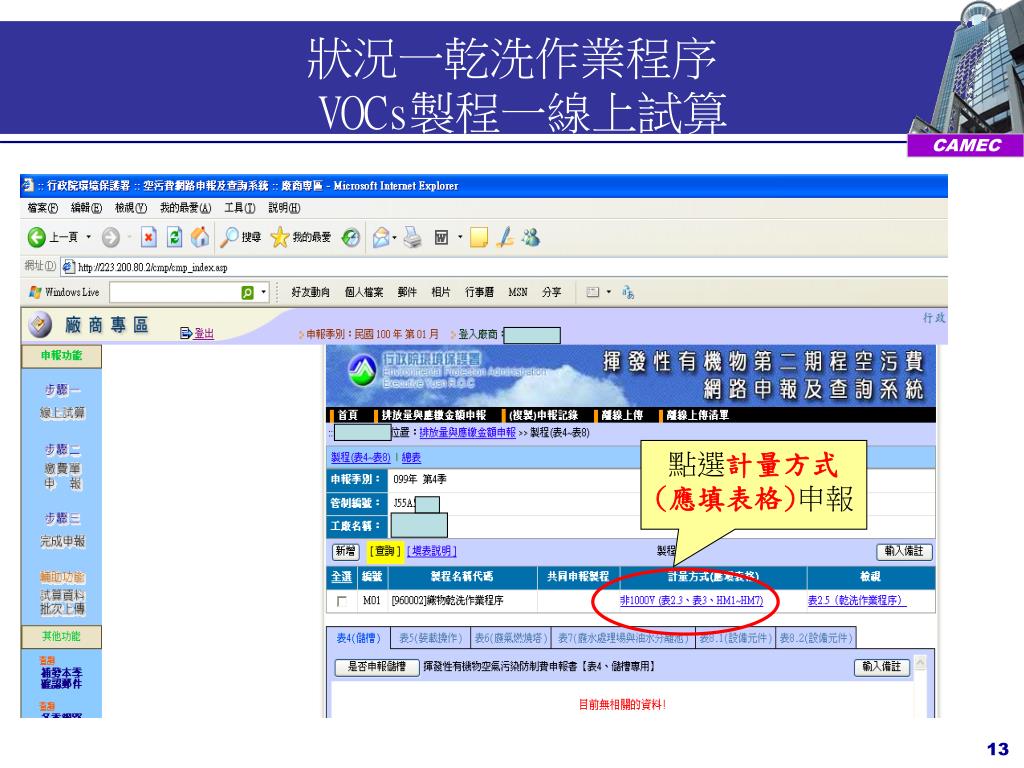Refresh the page with the green arrows icon
The height and width of the screenshot is (768, 1024).
click(174, 237)
